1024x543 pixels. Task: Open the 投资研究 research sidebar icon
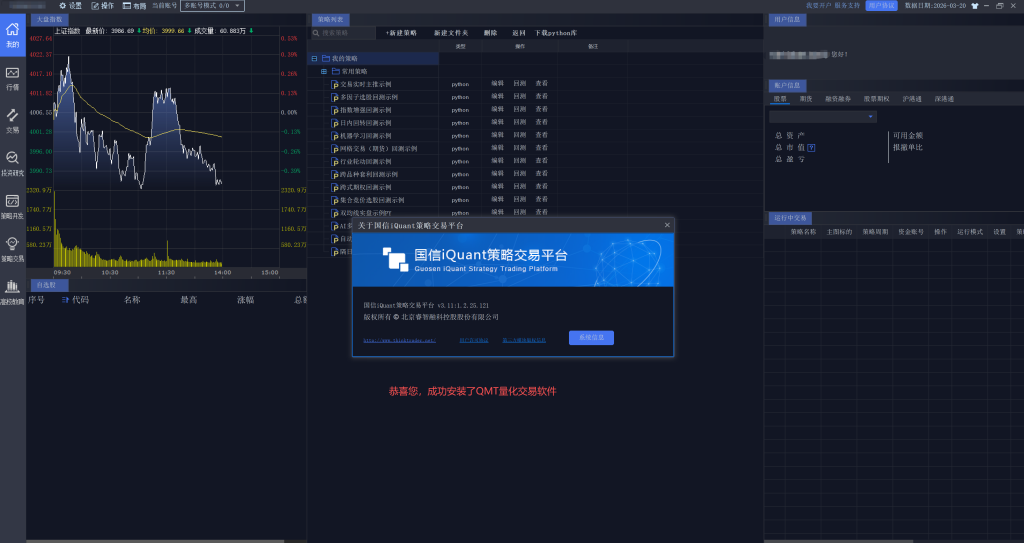pos(12,158)
